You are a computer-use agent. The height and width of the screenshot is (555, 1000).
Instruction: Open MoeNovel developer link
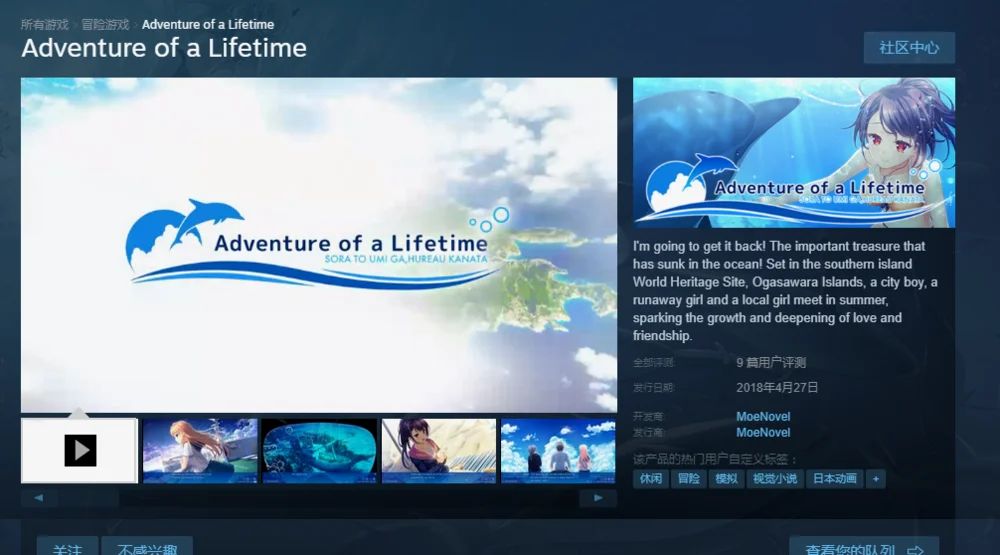[763, 417]
